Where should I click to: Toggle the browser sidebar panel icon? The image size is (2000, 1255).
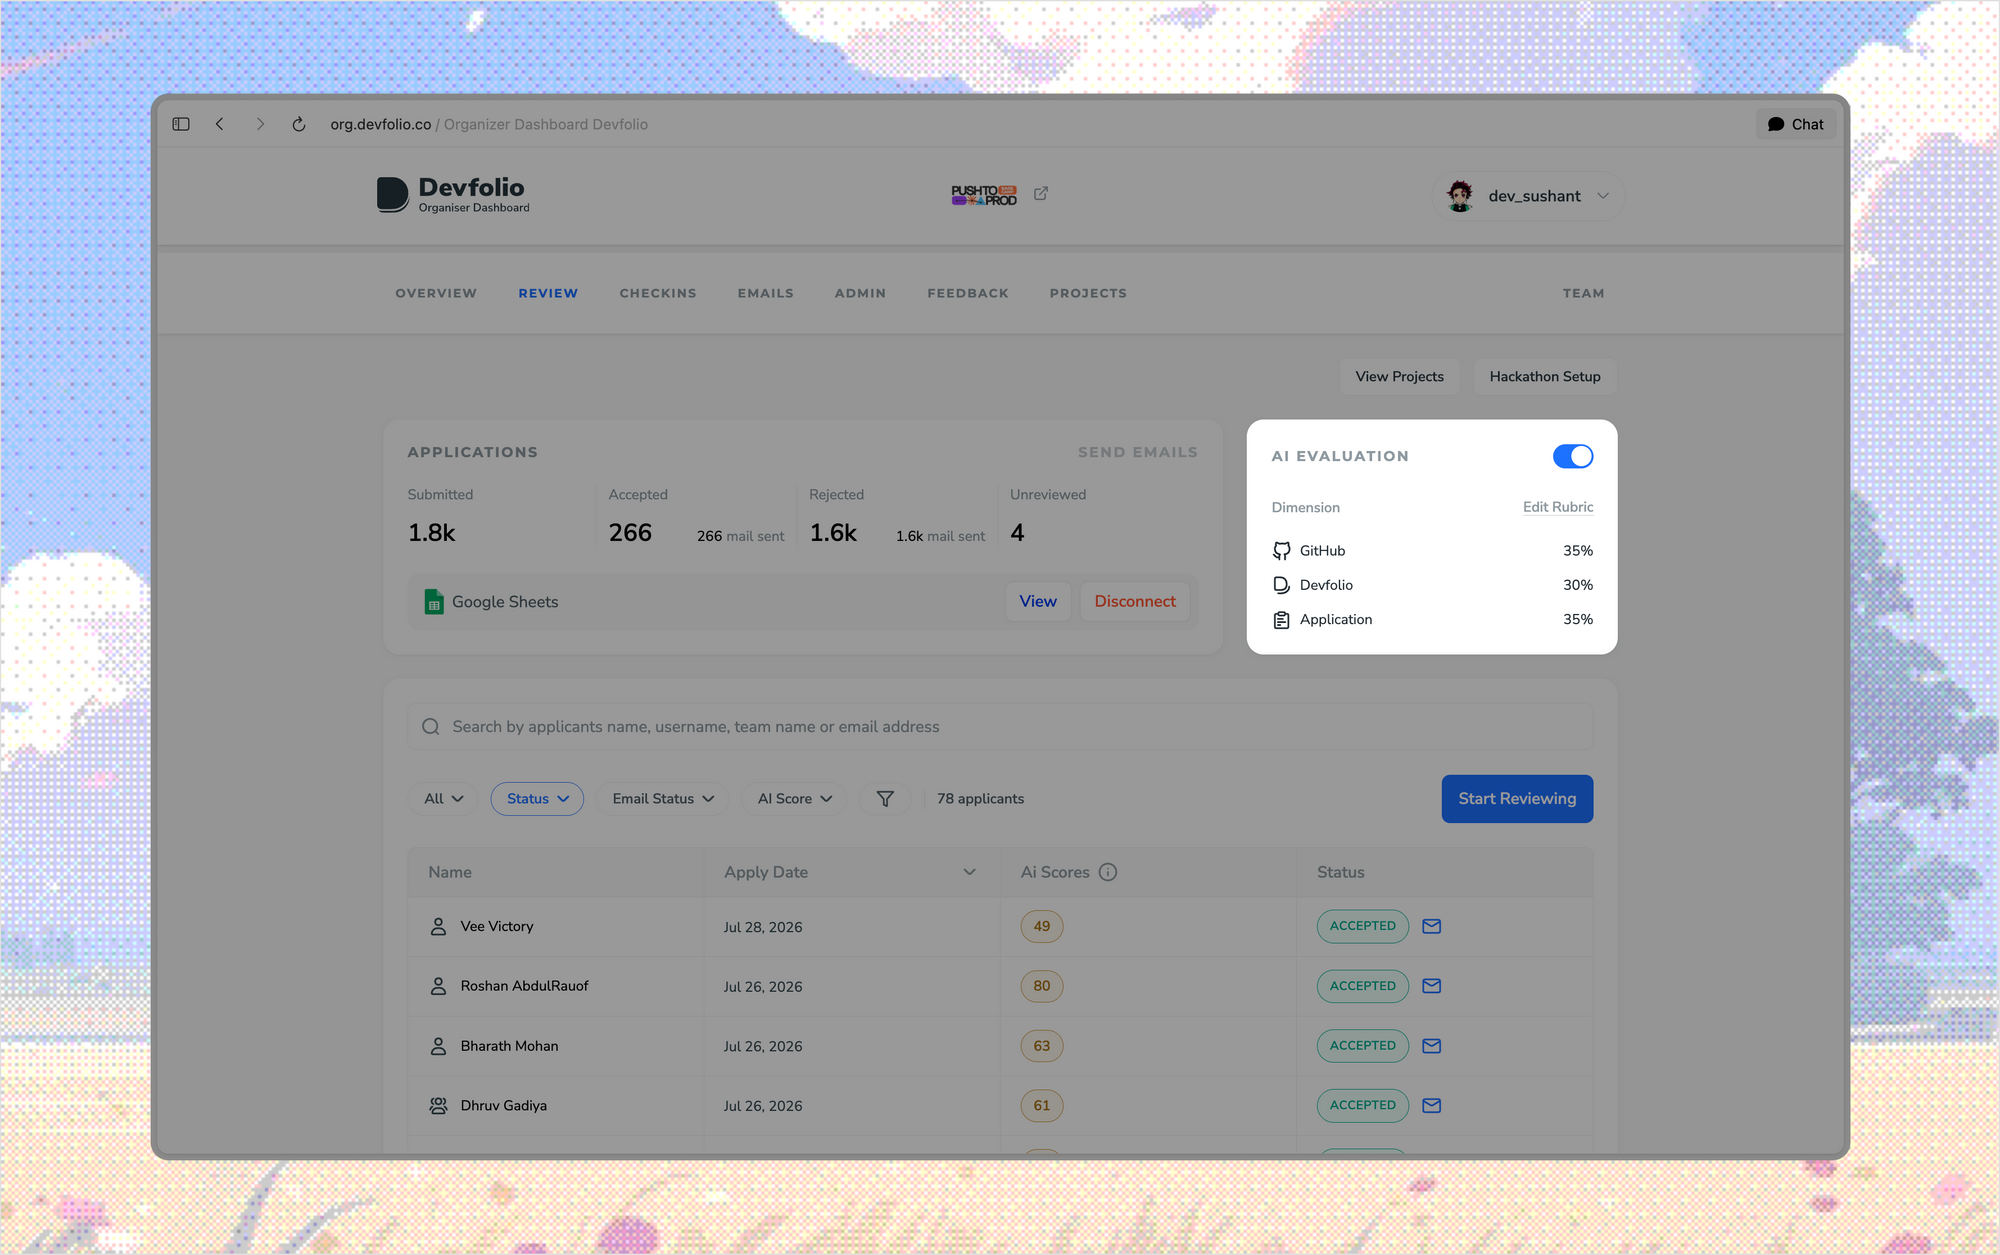181,124
